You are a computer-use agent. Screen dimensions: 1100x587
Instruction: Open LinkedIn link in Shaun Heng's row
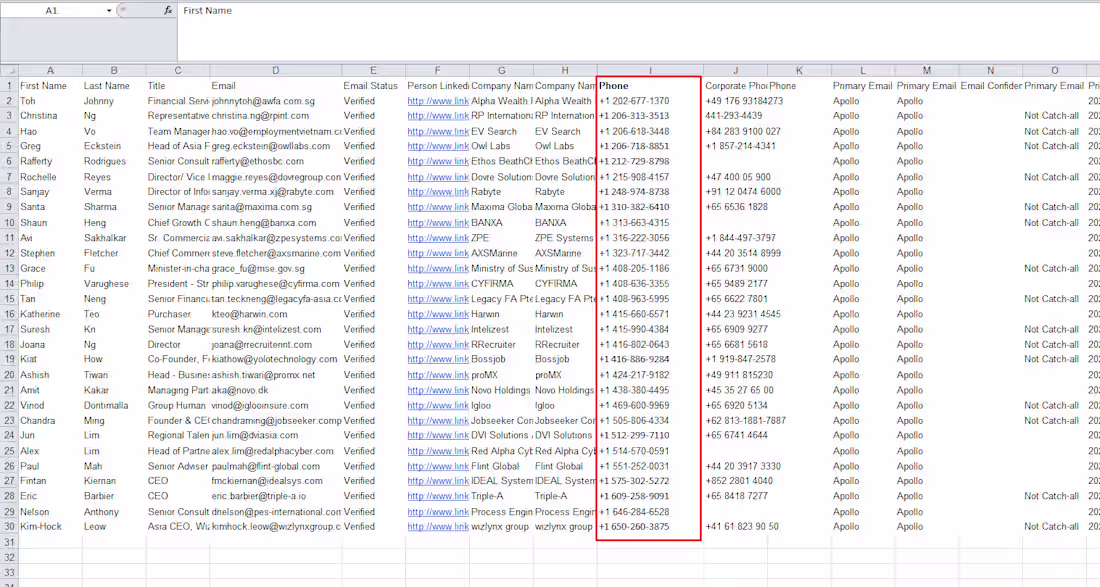(438, 223)
